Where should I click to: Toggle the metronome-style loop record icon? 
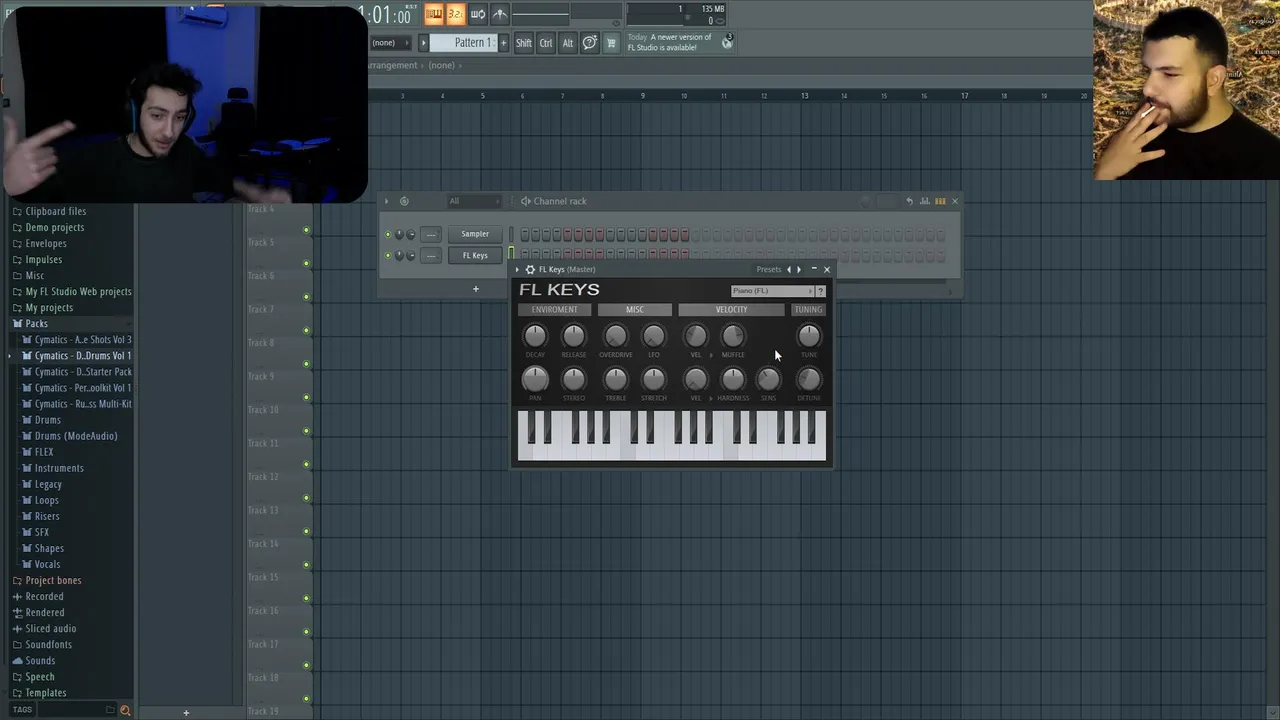(x=500, y=14)
